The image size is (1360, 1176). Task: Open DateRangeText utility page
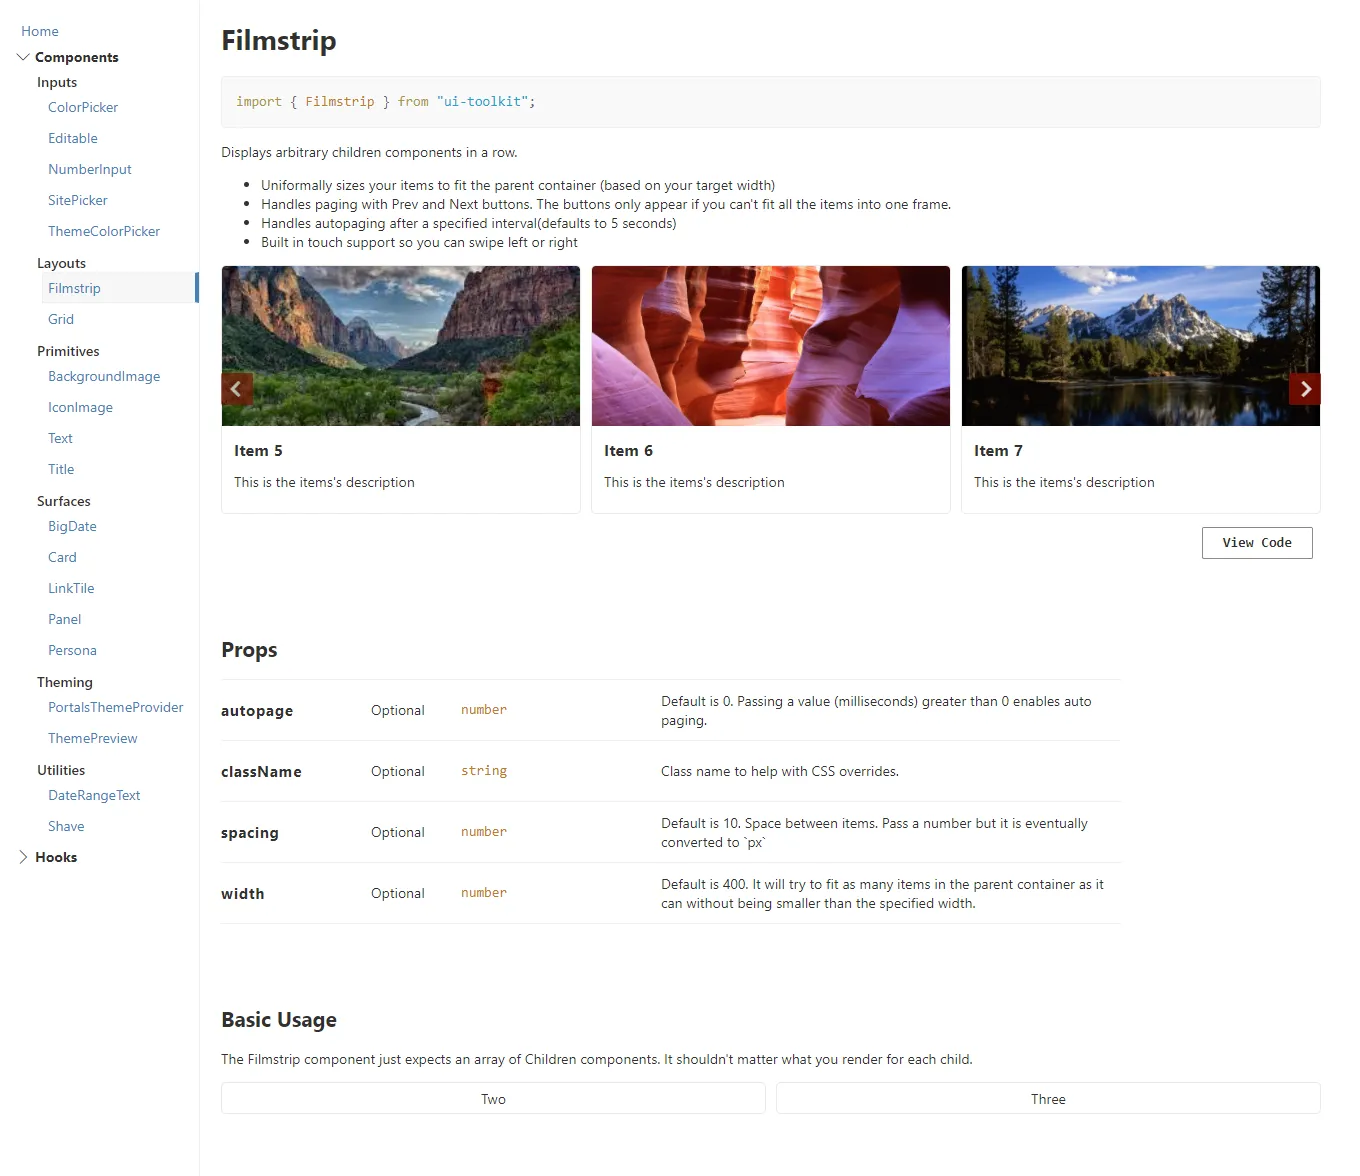click(x=94, y=795)
